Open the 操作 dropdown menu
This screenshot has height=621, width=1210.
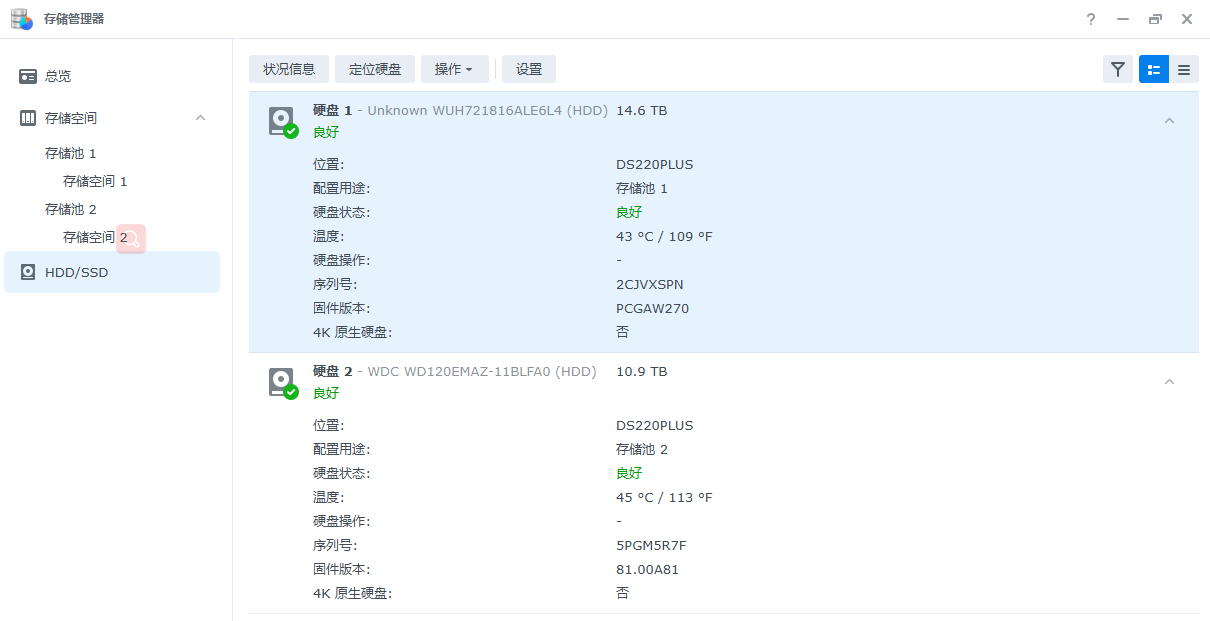click(454, 69)
